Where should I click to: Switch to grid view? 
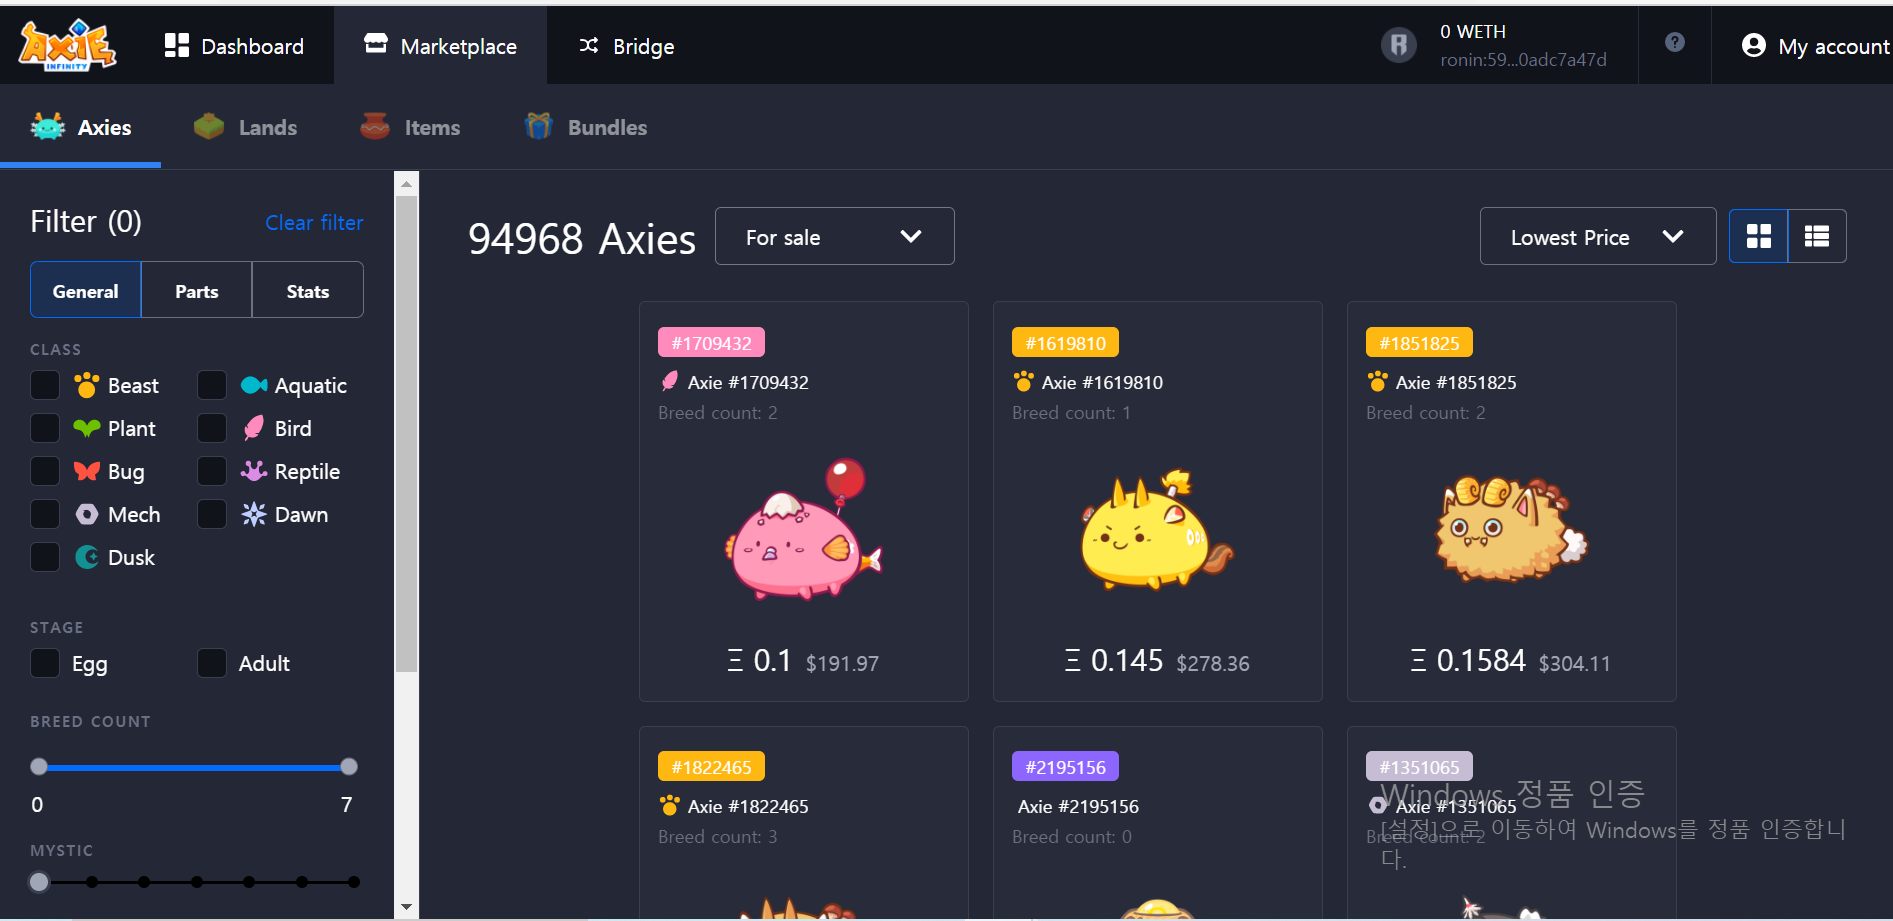tap(1759, 236)
